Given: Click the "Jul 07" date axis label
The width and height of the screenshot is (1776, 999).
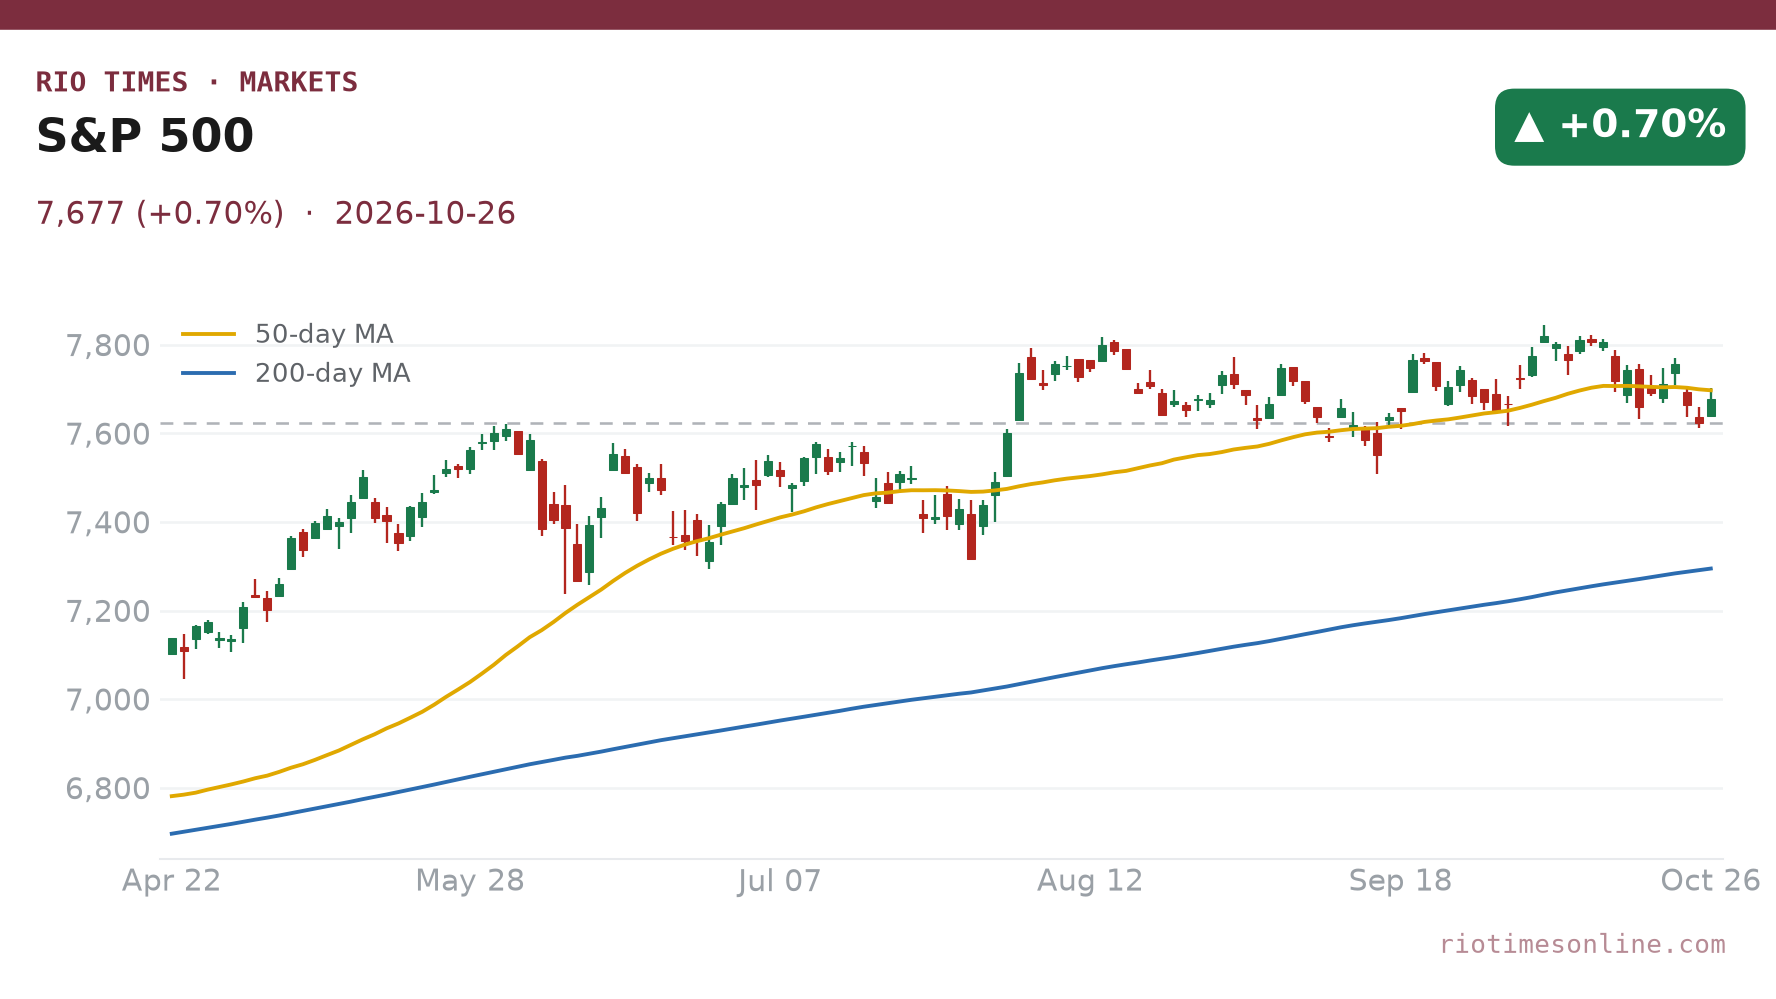Looking at the screenshot, I should 780,881.
